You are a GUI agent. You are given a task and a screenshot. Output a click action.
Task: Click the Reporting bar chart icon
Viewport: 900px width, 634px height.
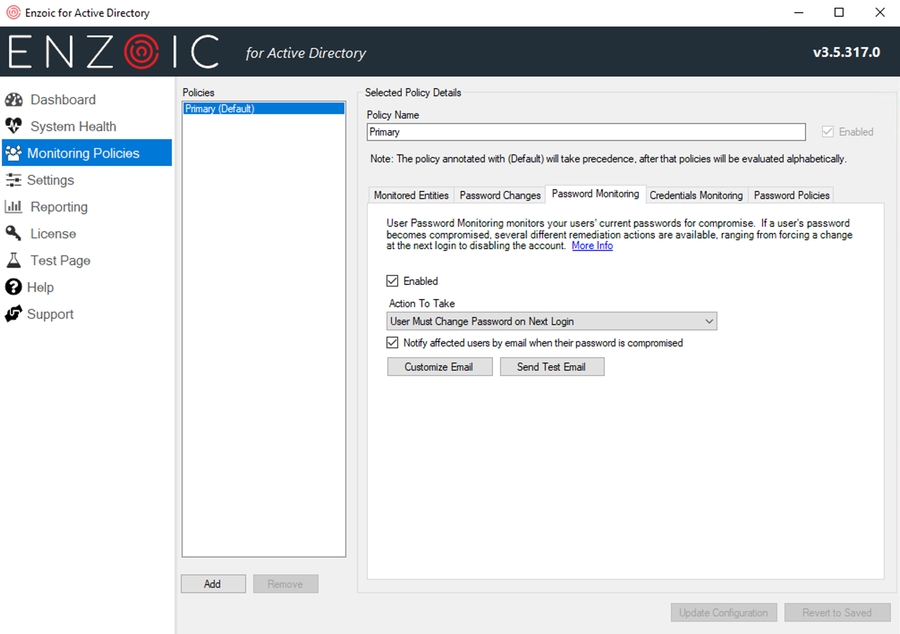point(14,207)
